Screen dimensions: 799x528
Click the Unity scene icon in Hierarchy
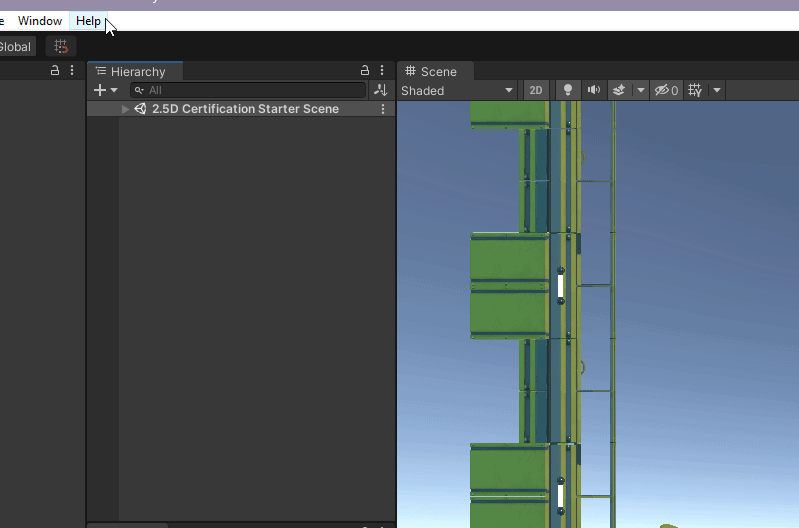click(x=140, y=109)
